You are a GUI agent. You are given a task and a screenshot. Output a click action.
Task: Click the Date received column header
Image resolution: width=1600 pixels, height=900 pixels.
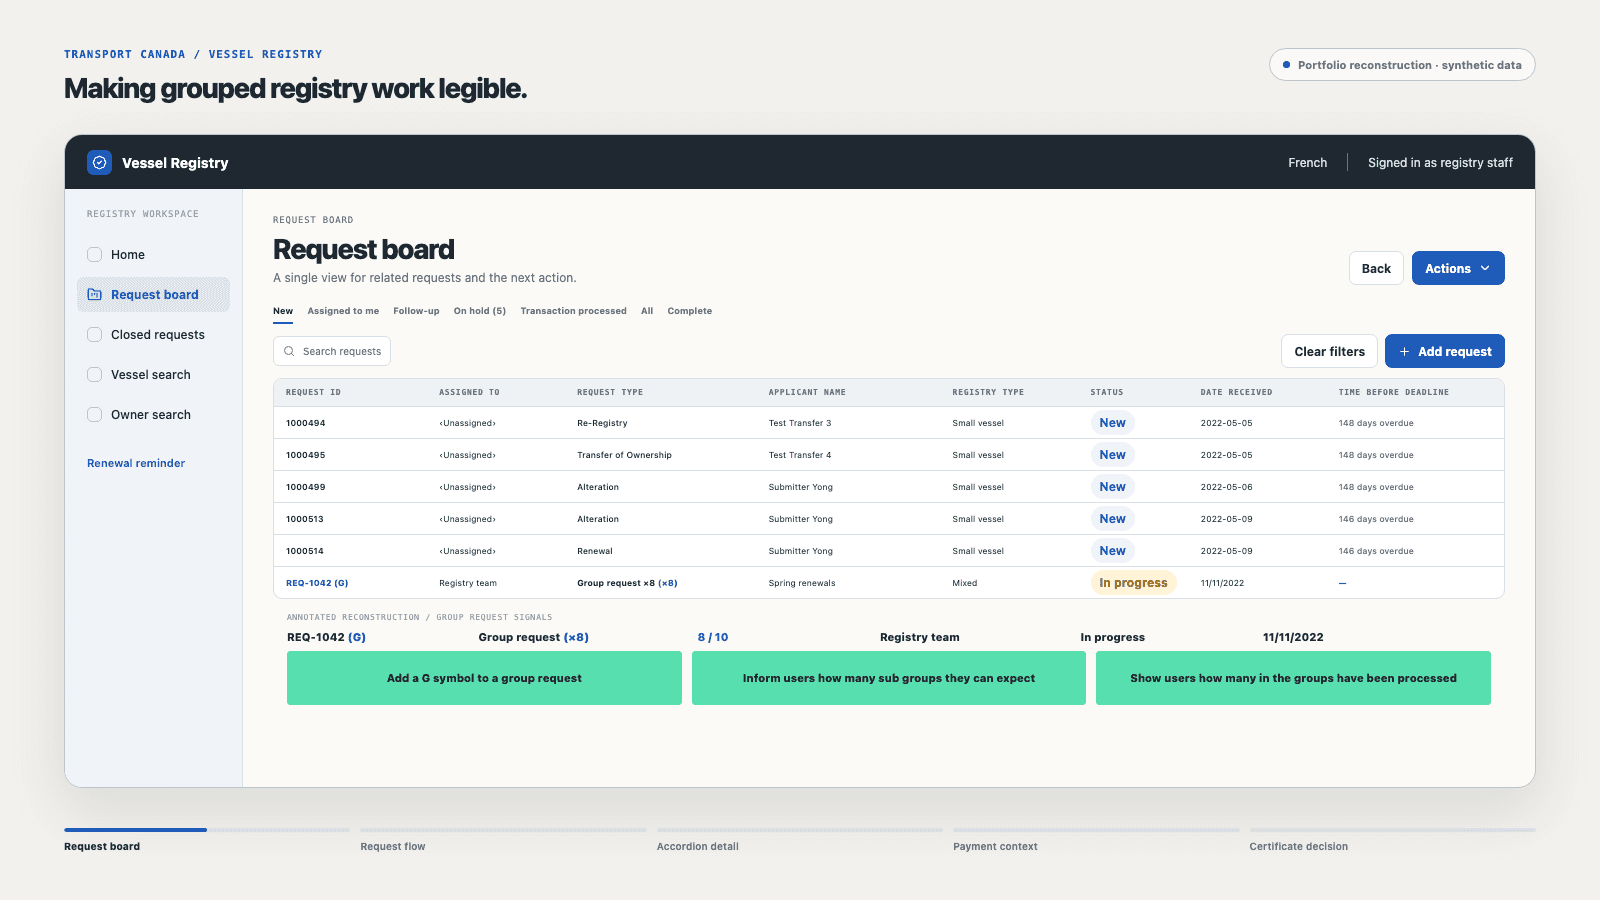[1236, 392]
